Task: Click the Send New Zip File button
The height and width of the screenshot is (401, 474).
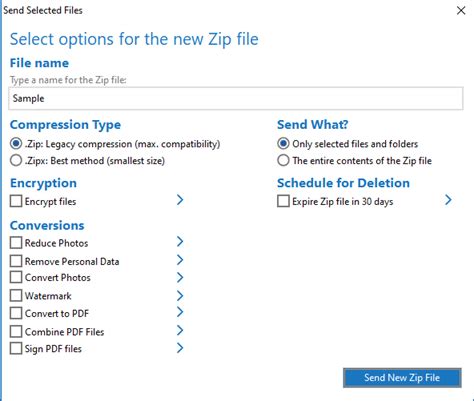Action: pos(402,378)
